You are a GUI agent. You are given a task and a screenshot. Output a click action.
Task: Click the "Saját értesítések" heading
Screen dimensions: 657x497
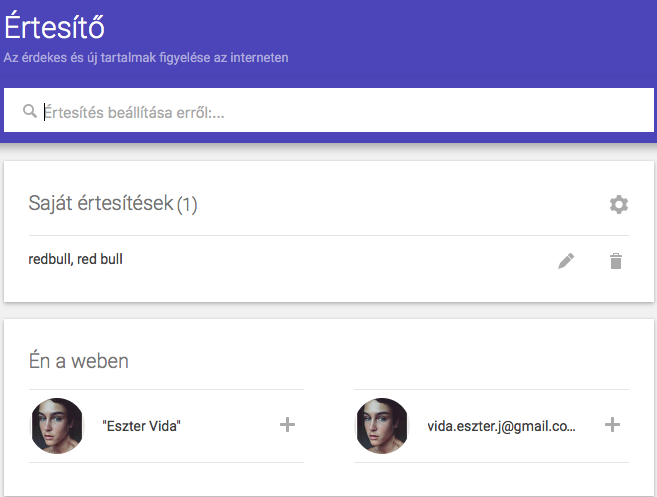click(x=100, y=205)
